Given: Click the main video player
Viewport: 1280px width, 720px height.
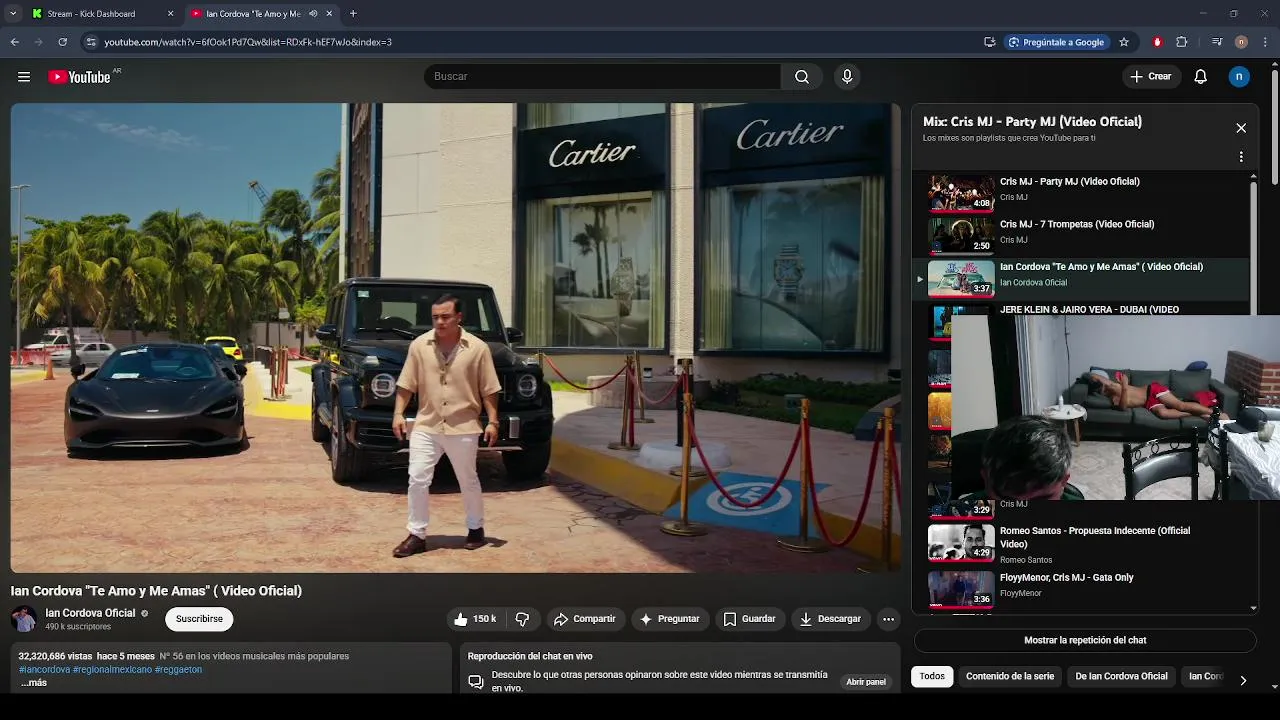Looking at the screenshot, I should point(455,338).
